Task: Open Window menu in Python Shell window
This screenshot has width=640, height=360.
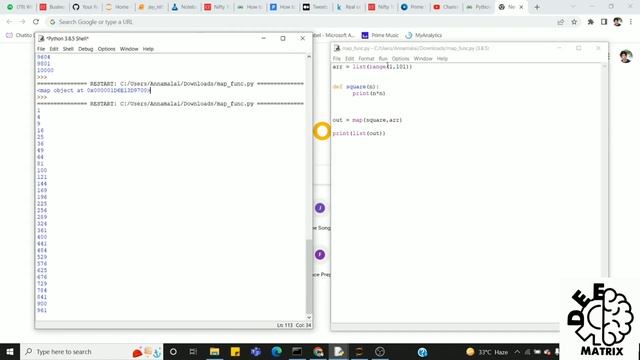Action: click(129, 49)
